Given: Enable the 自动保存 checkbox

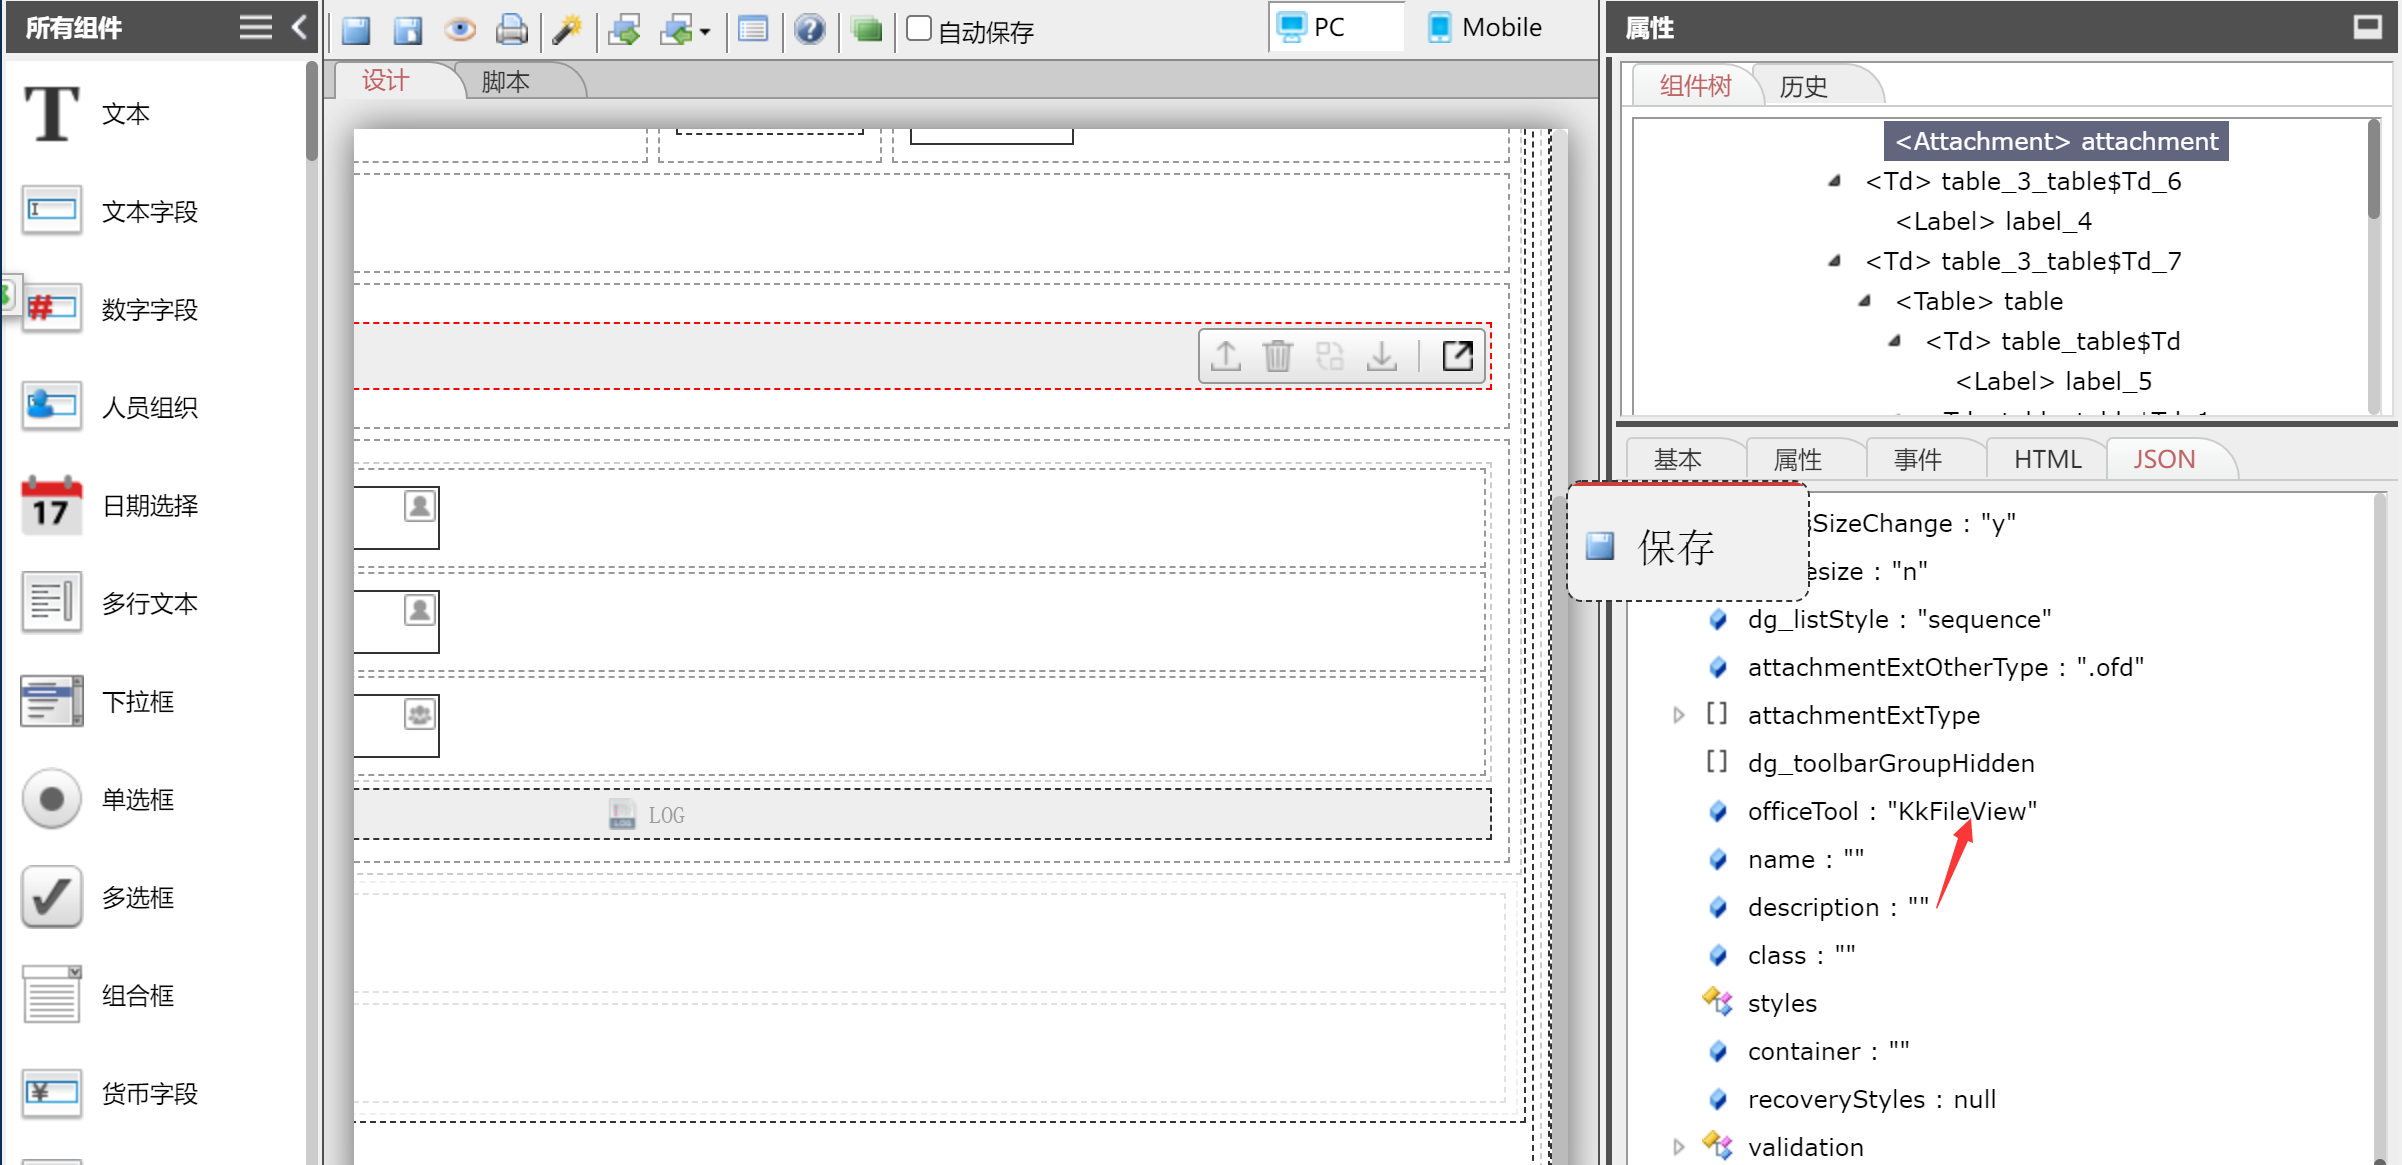Looking at the screenshot, I should pos(918,29).
